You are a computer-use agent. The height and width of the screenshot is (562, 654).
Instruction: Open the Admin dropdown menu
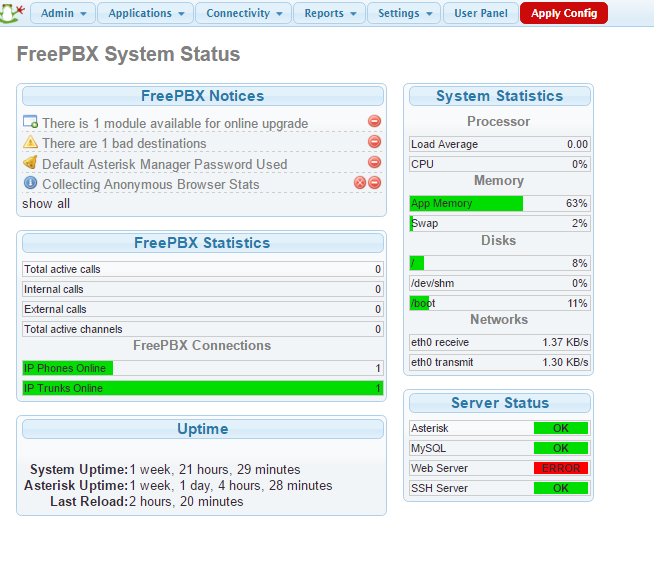[x=63, y=13]
